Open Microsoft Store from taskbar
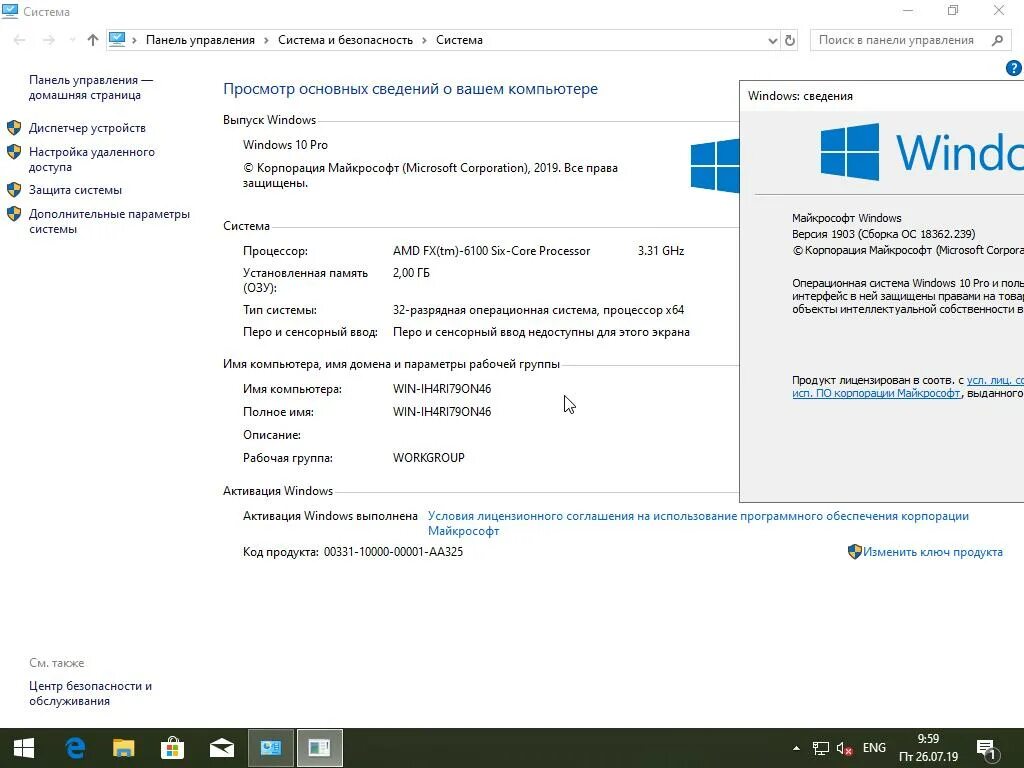 point(172,748)
